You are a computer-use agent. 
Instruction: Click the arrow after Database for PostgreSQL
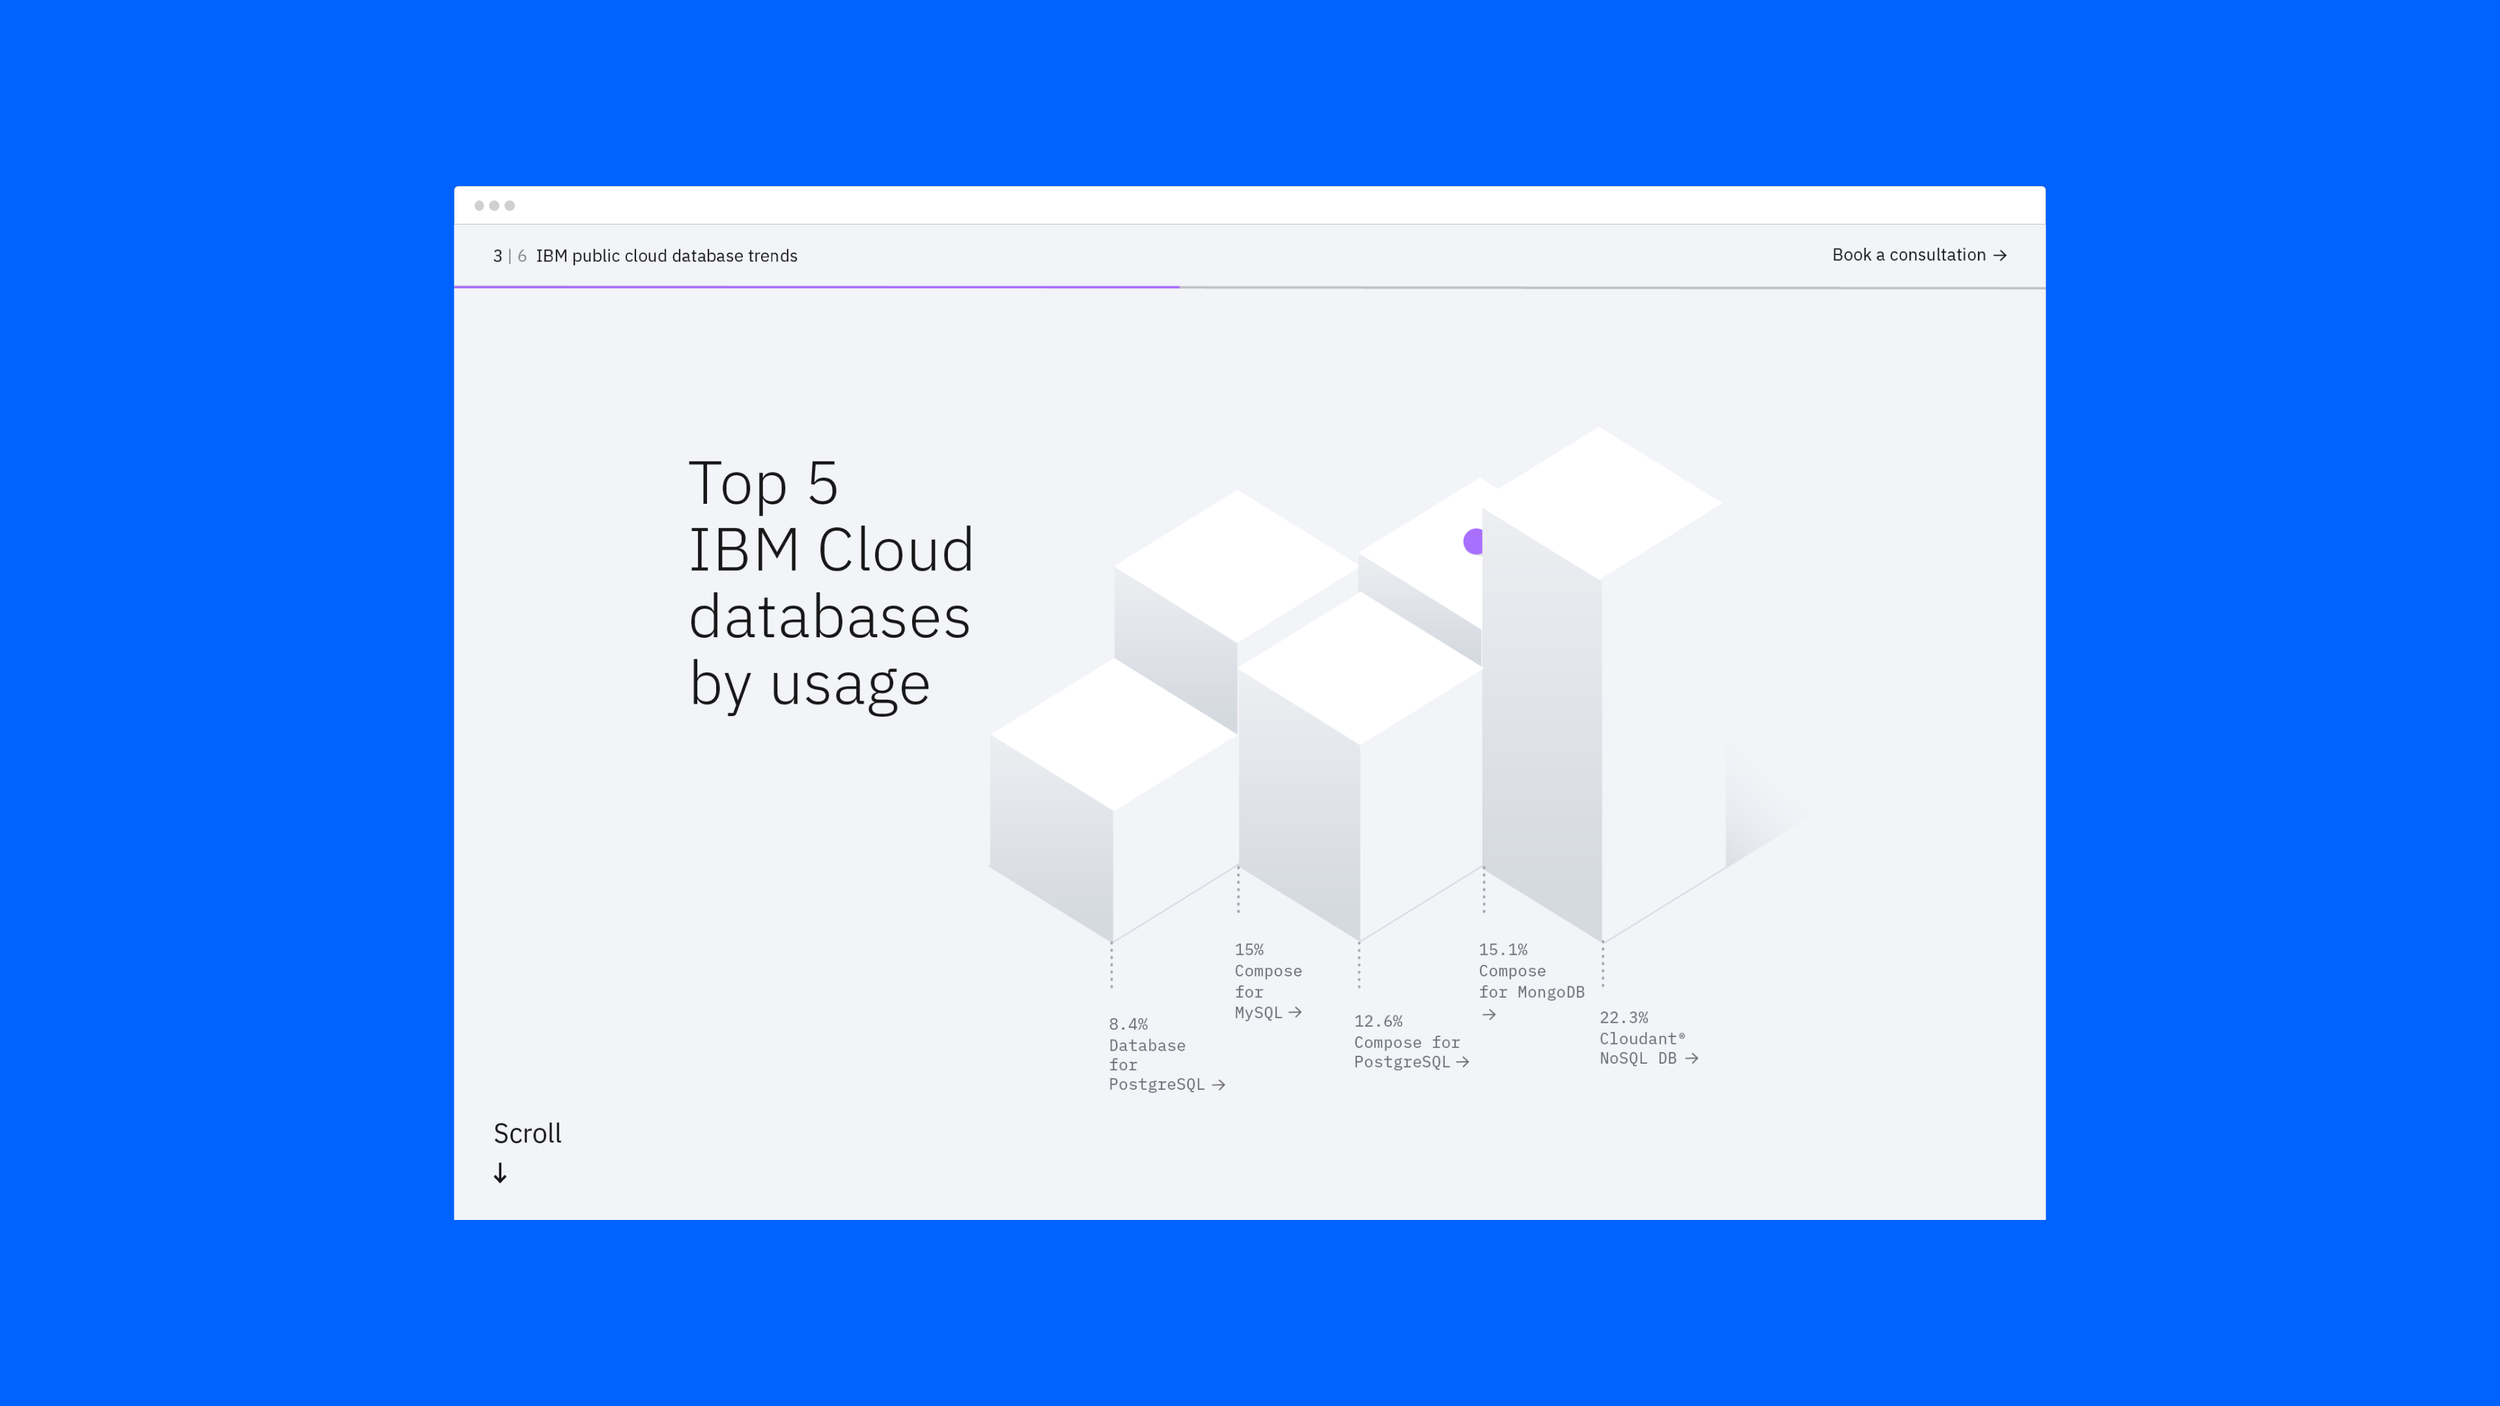tap(1218, 1085)
